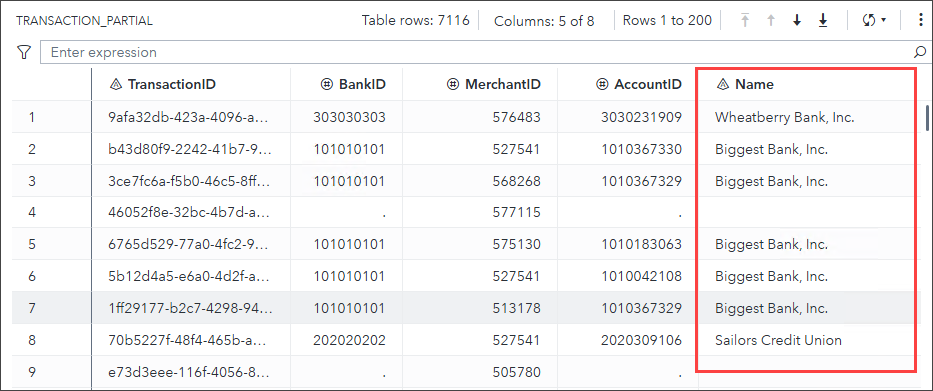Viewport: 933px width, 391px height.
Task: Click MerchantID value 568268
Action: click(516, 181)
